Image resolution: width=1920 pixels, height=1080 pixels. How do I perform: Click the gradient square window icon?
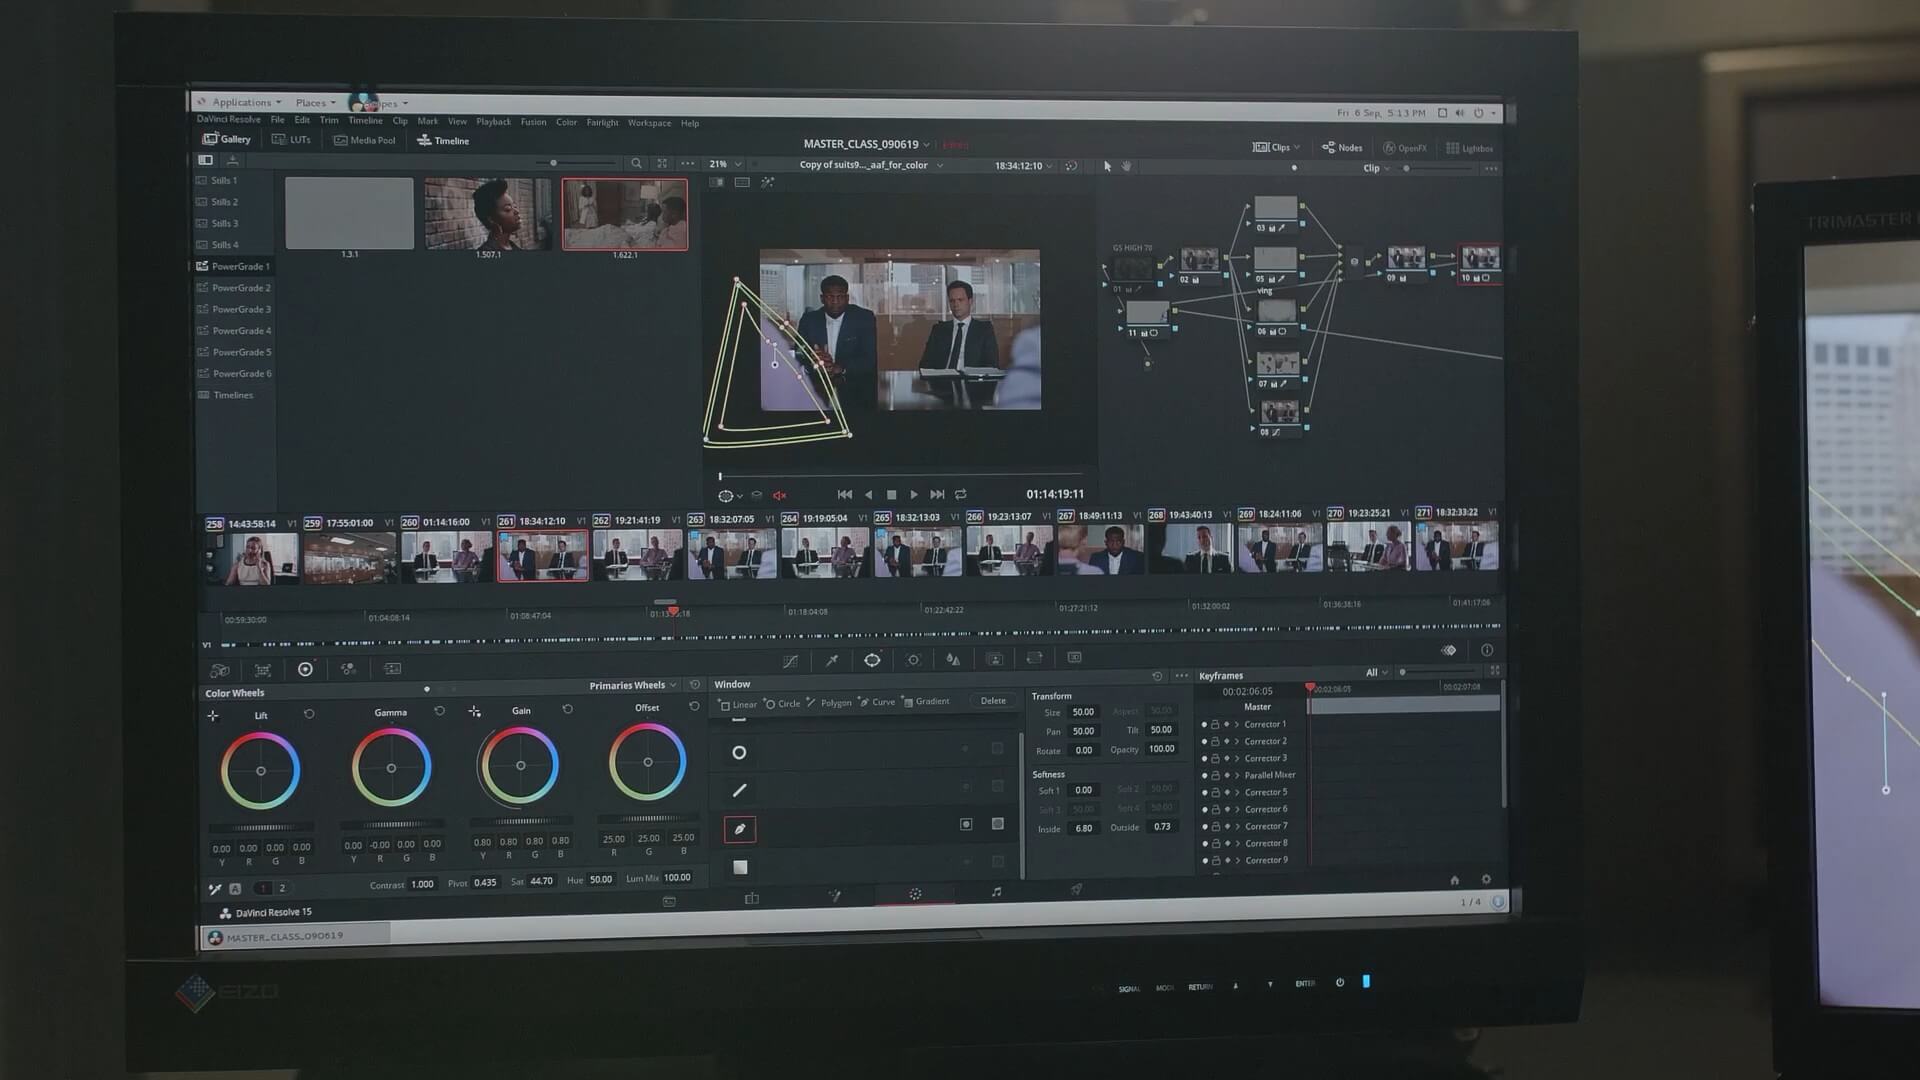[x=740, y=867]
